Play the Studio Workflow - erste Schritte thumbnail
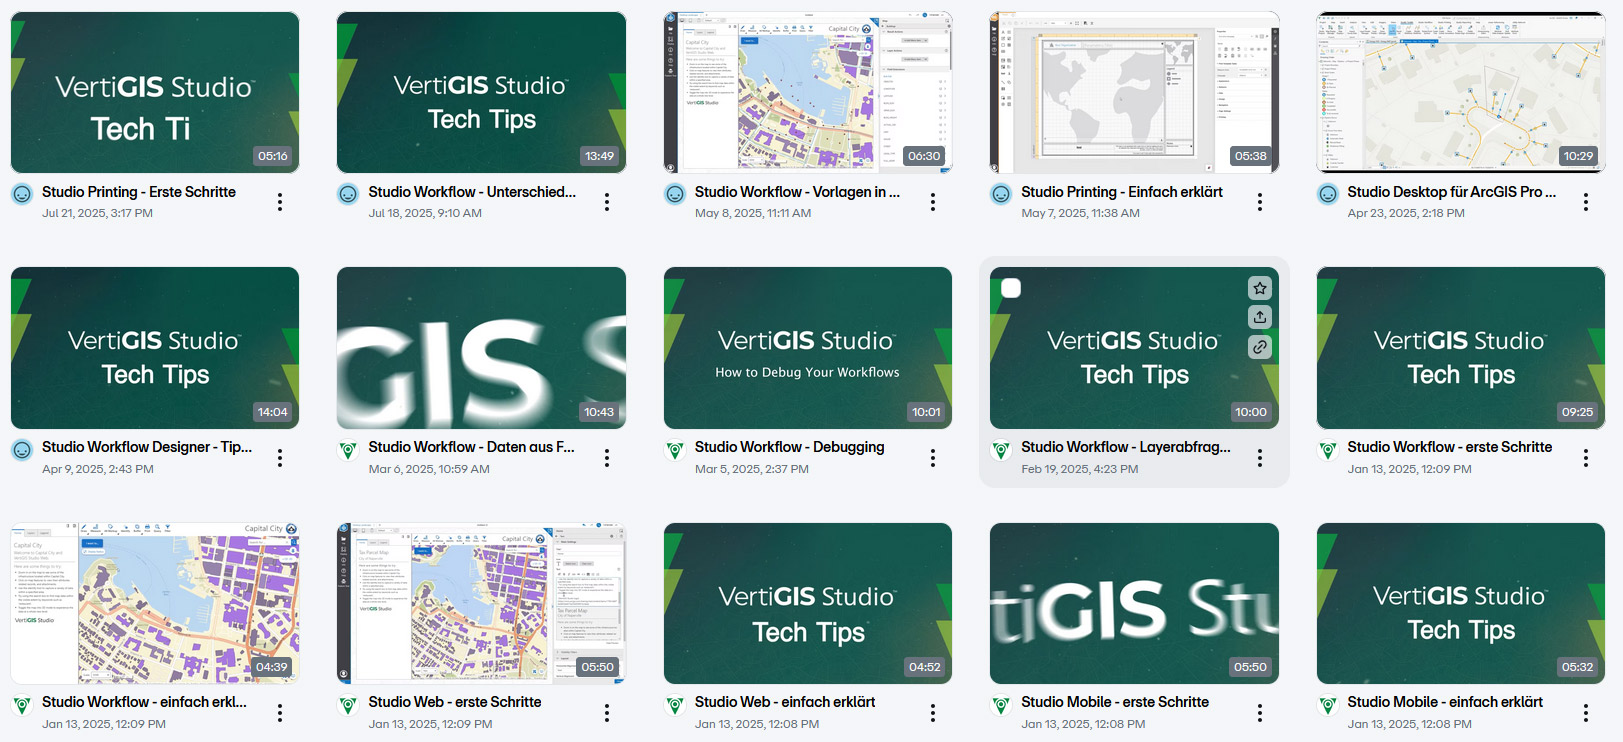 pos(1461,348)
